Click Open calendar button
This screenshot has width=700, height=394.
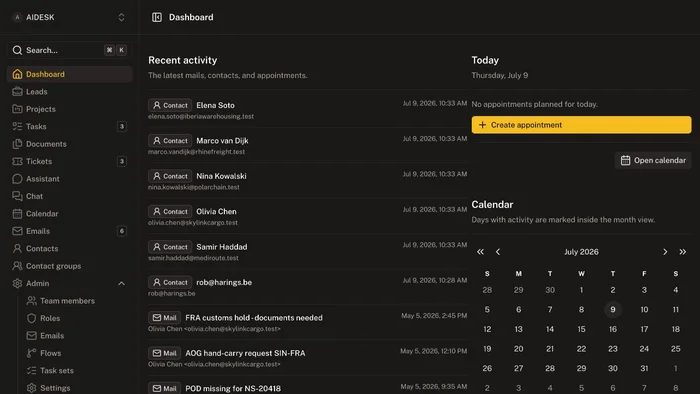click(653, 160)
